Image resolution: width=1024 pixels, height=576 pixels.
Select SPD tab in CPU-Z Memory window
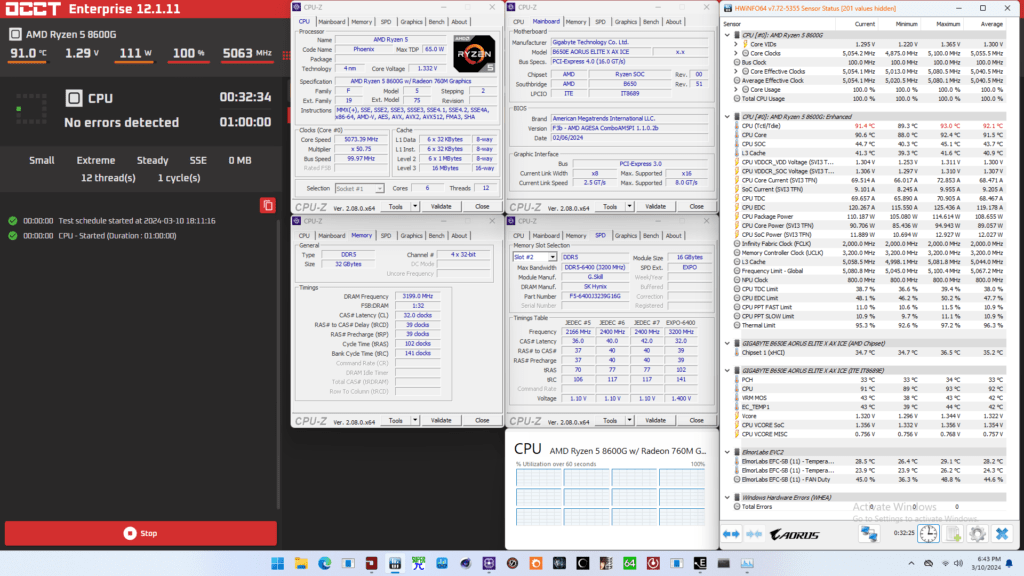[386, 236]
